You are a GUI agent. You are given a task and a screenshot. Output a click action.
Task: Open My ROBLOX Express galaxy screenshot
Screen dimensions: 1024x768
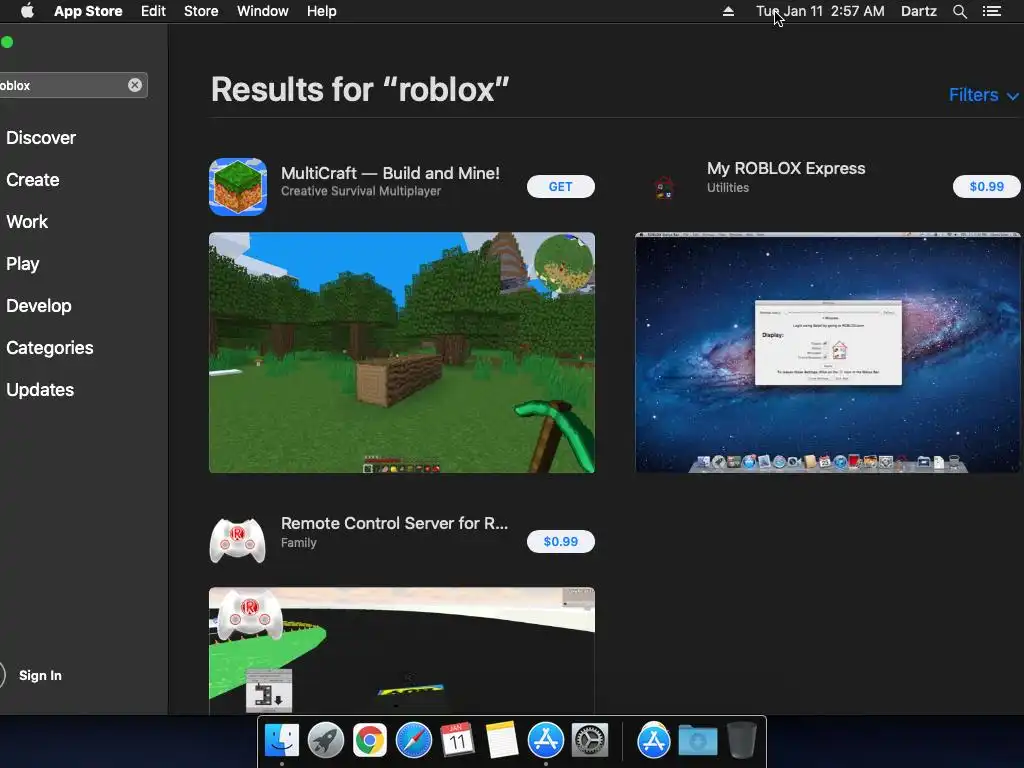[828, 353]
